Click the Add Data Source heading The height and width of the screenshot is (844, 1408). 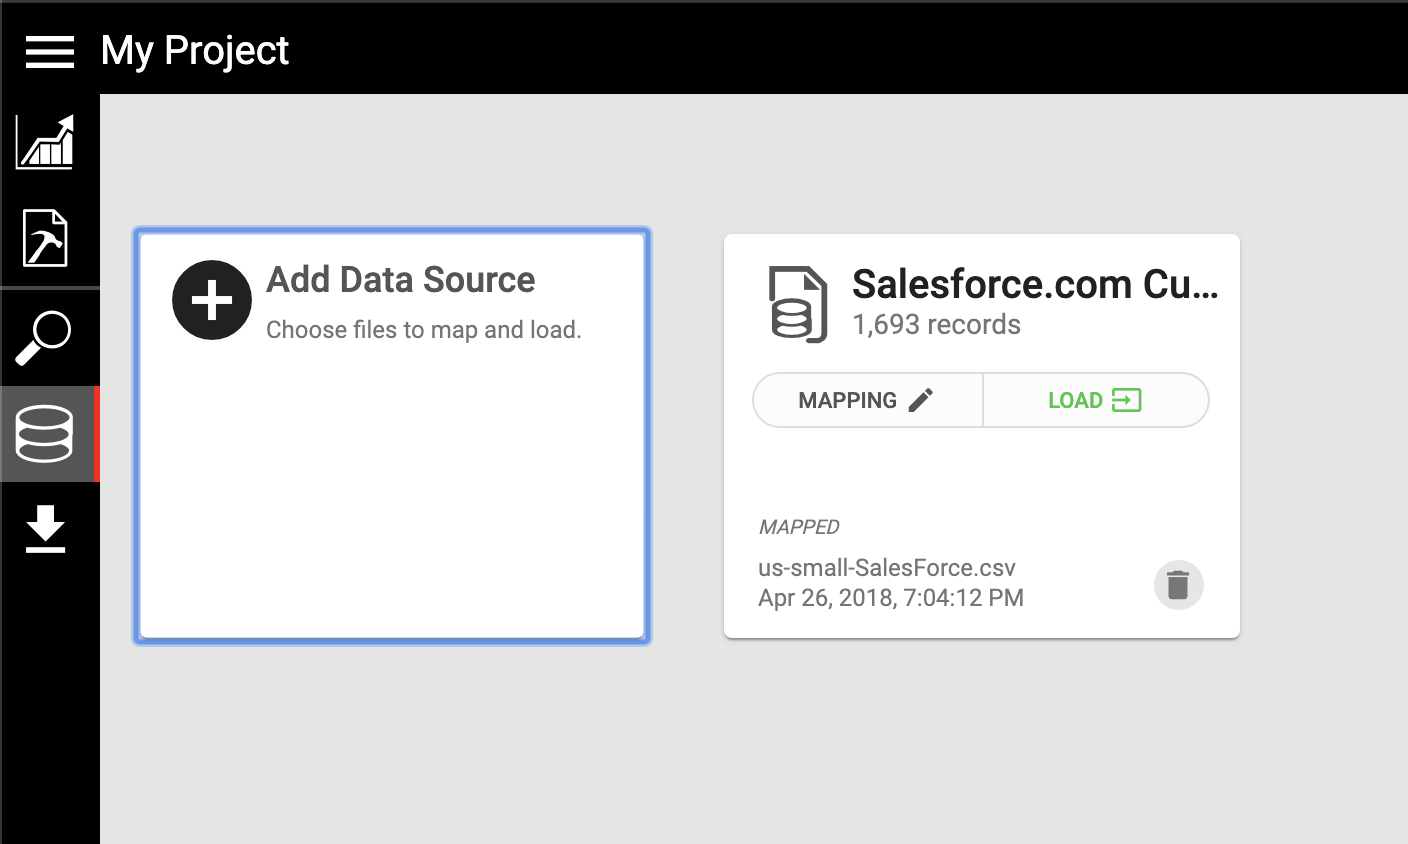click(x=400, y=280)
